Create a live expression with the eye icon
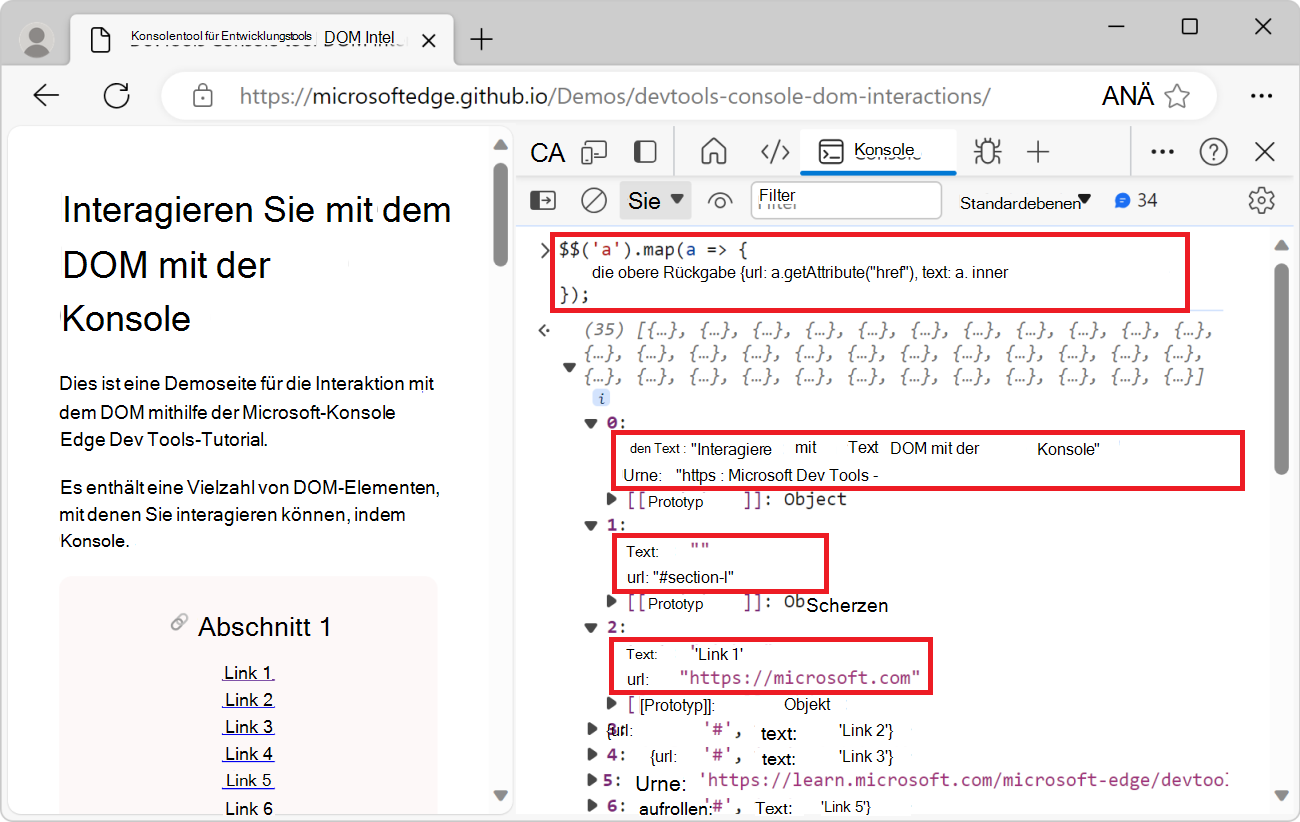The height and width of the screenshot is (822, 1300). (720, 200)
